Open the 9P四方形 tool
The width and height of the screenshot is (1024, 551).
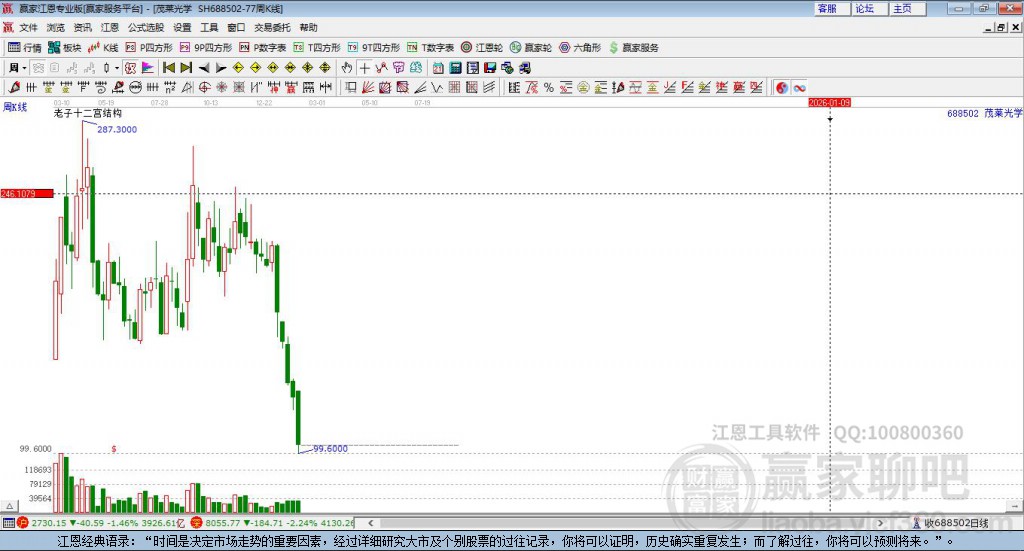tap(206, 48)
